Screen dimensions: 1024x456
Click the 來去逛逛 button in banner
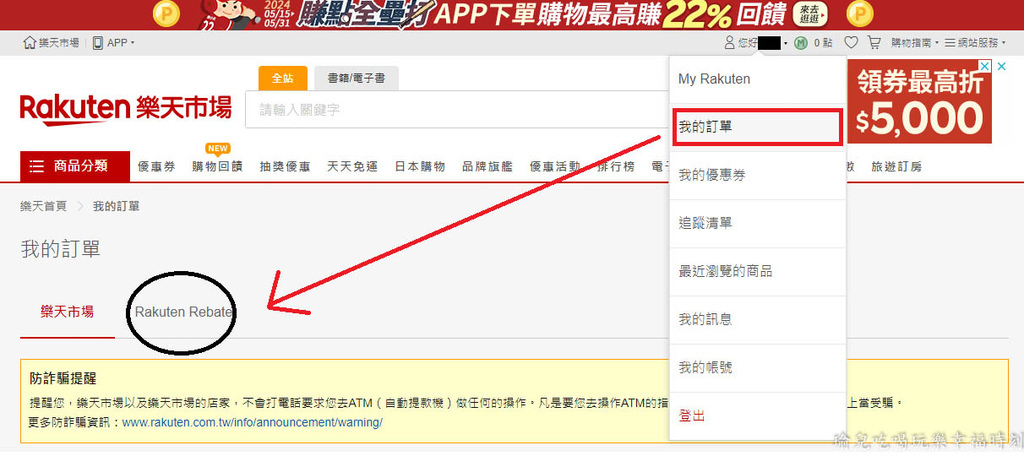click(x=810, y=14)
